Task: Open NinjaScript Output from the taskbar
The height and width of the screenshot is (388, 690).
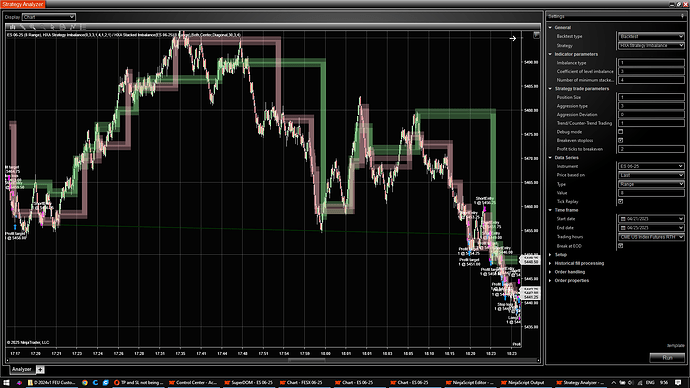Action: click(x=522, y=383)
